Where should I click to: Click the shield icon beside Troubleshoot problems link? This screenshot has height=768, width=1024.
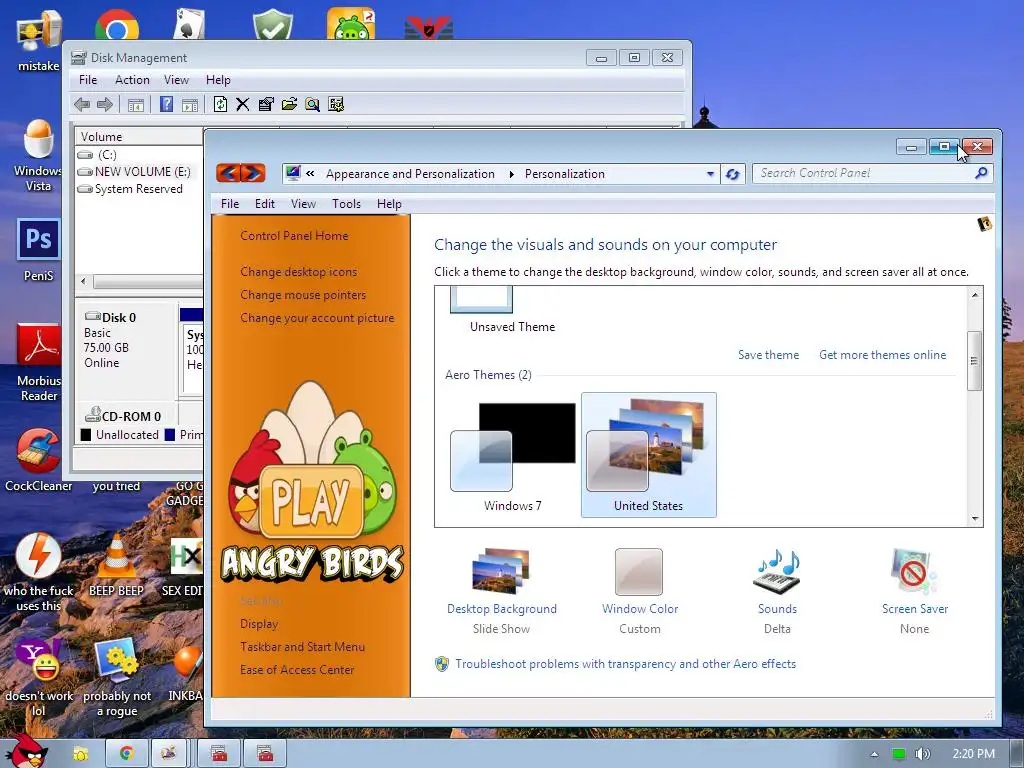(442, 664)
